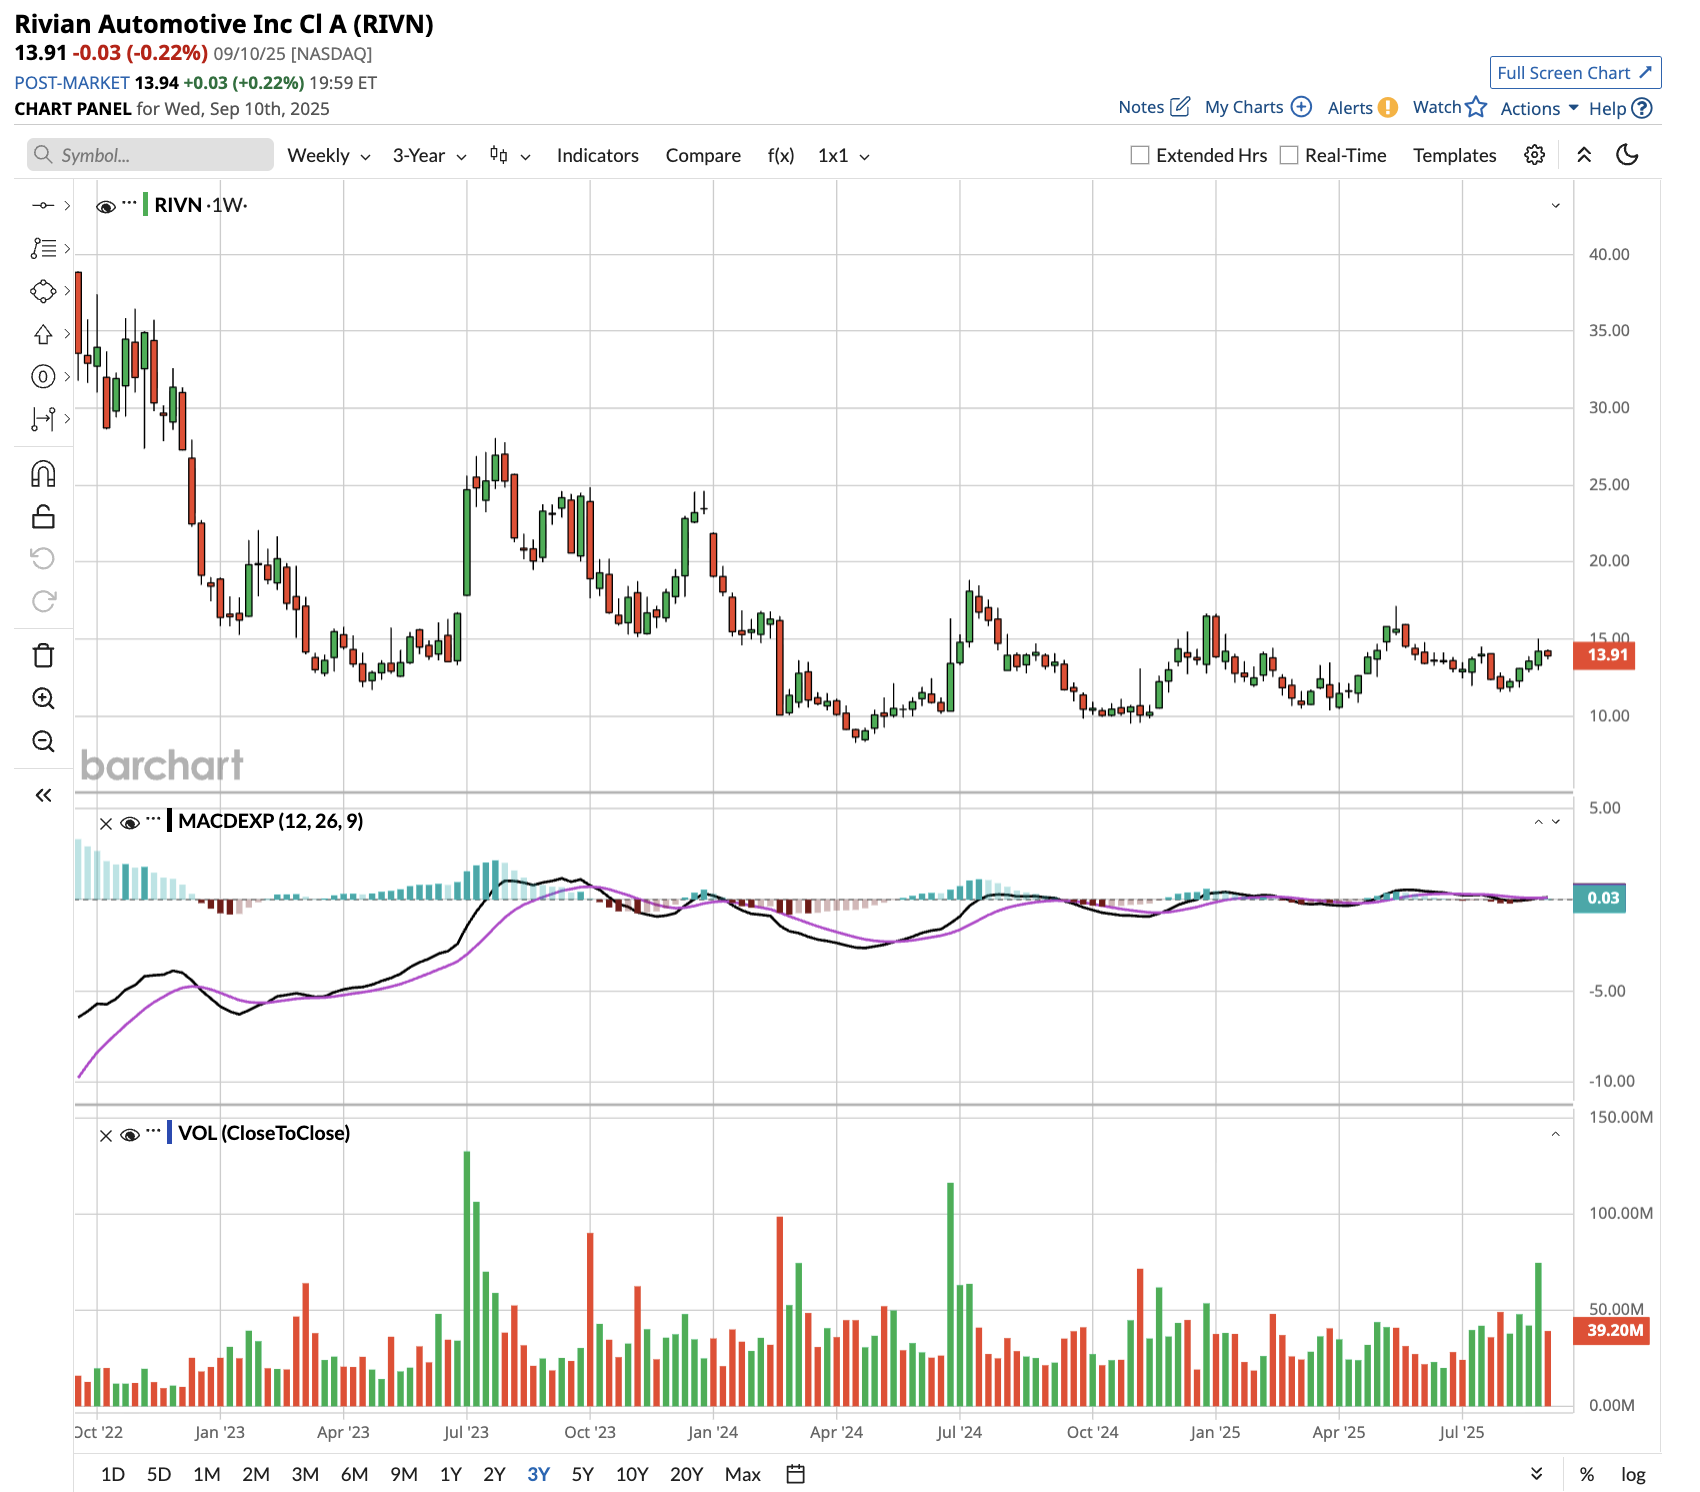The width and height of the screenshot is (1700, 1492).
Task: Hide the VOL indicator with eye icon
Action: tap(129, 1135)
